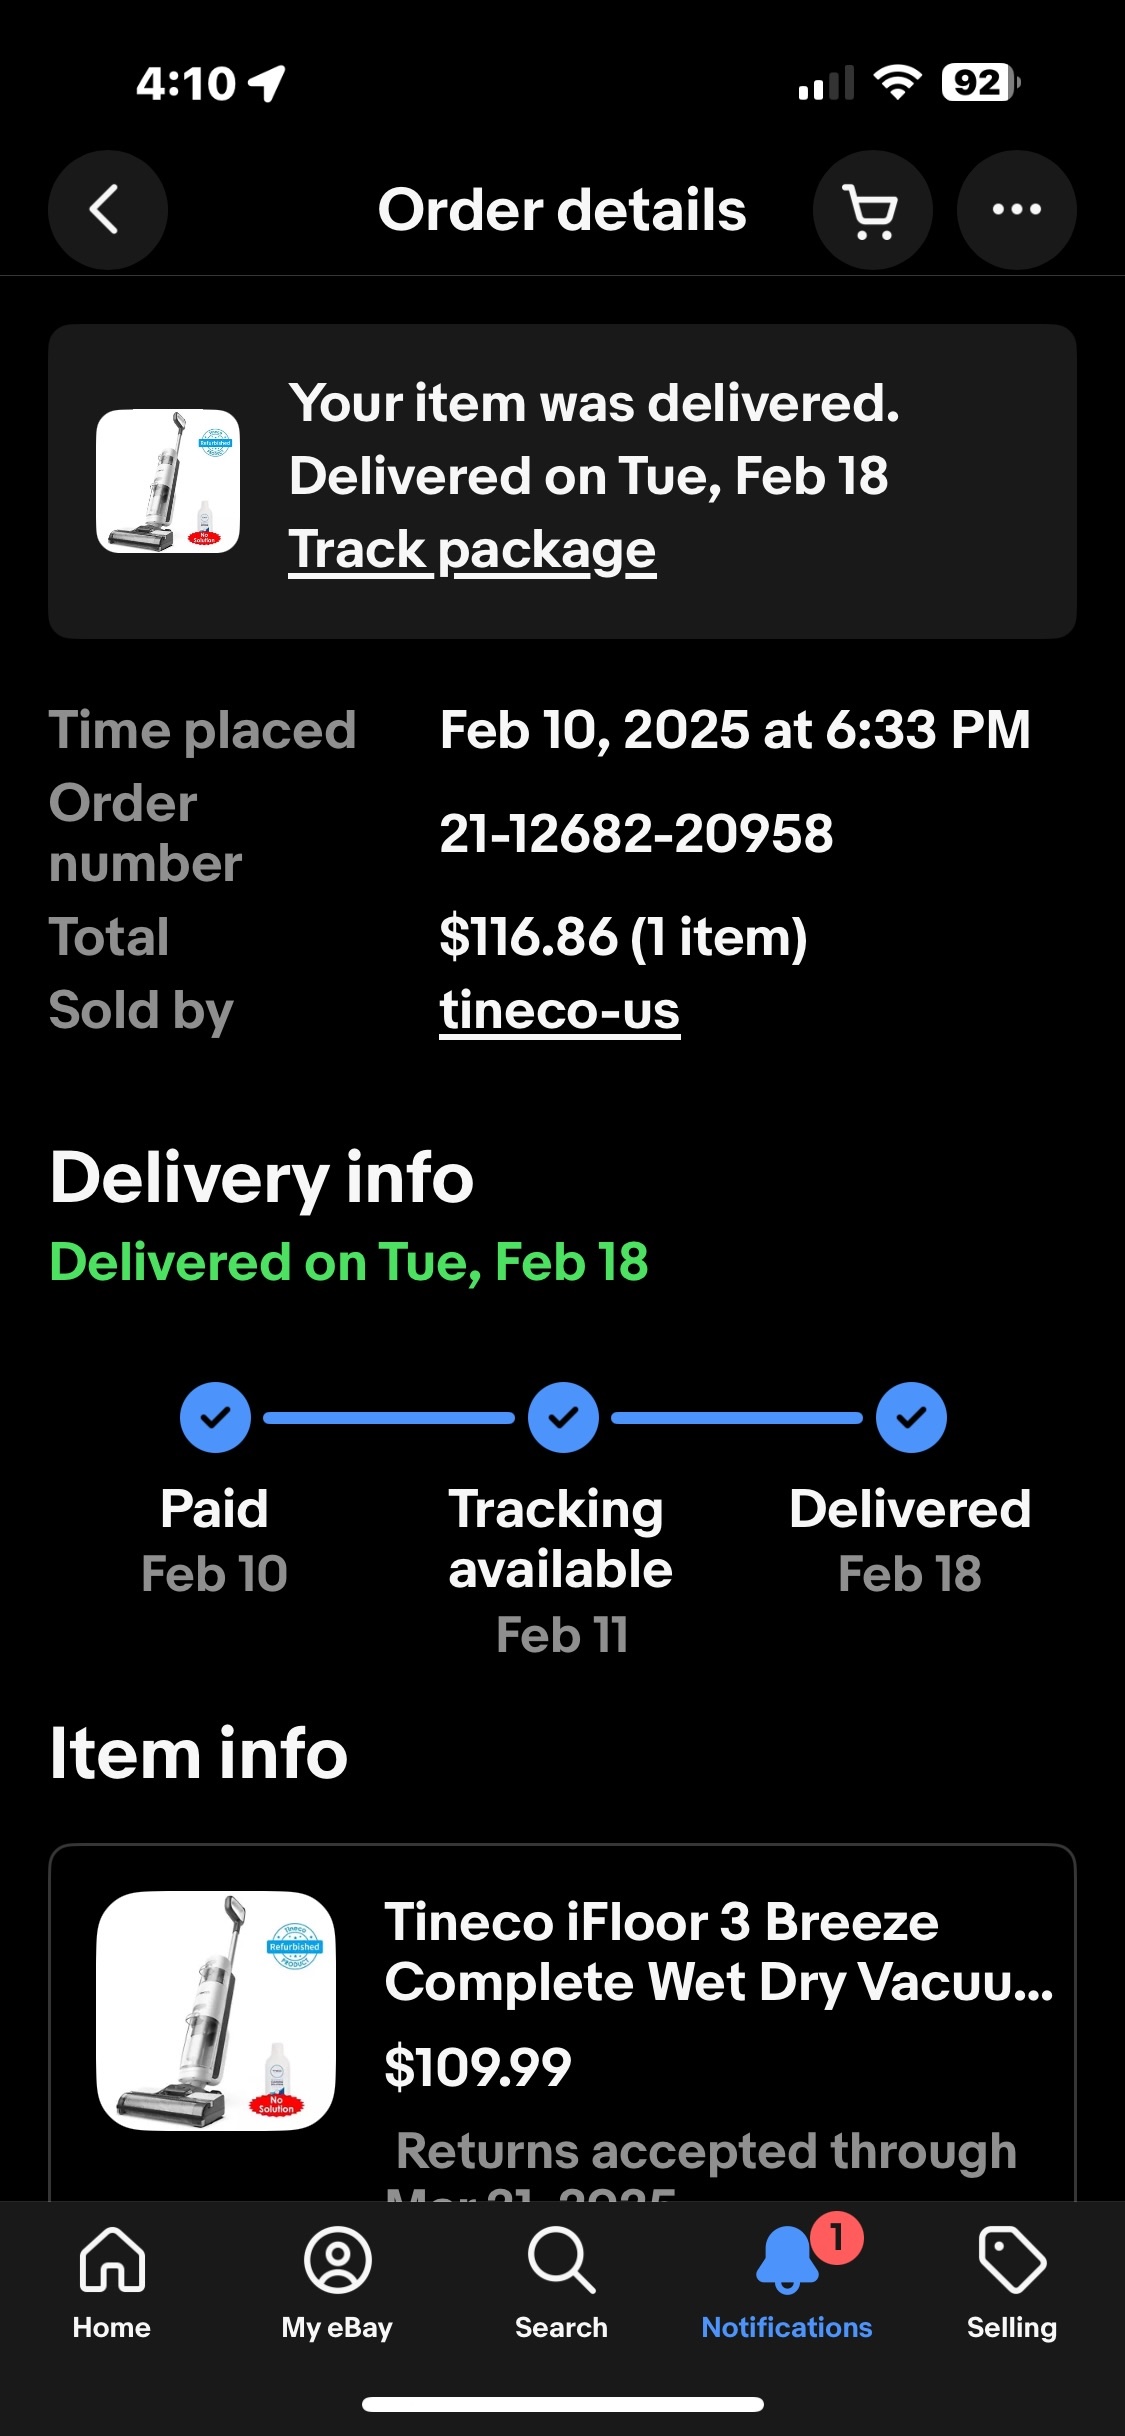Open the three-dot more options menu
Screen dimensions: 1125x2436
1016,210
